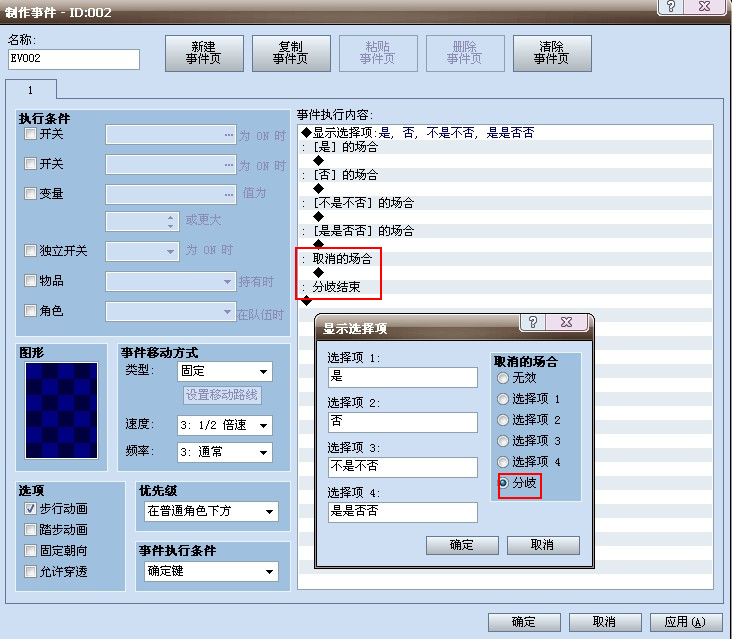Select 选择项 3 cancel radio option
Image resolution: width=732 pixels, height=639 pixels.
pyautogui.click(x=503, y=441)
